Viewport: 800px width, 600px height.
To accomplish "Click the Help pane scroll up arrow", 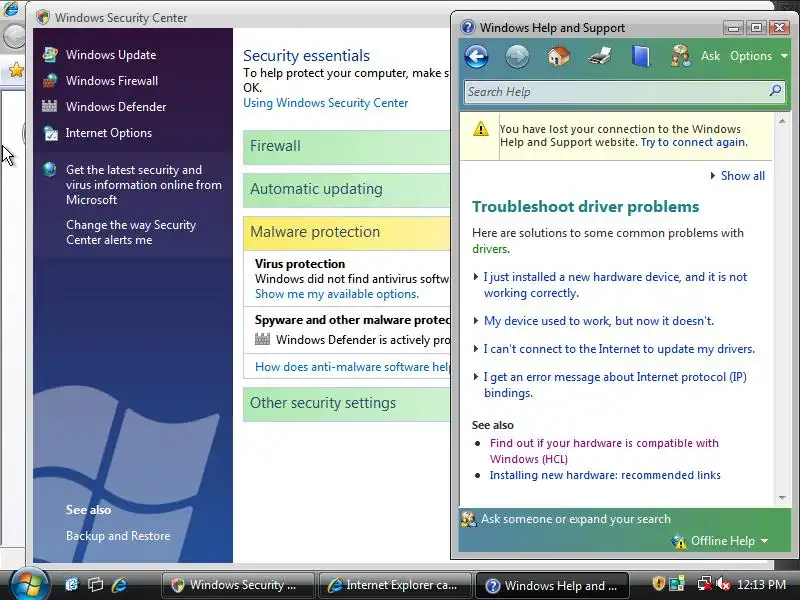I will (782, 121).
